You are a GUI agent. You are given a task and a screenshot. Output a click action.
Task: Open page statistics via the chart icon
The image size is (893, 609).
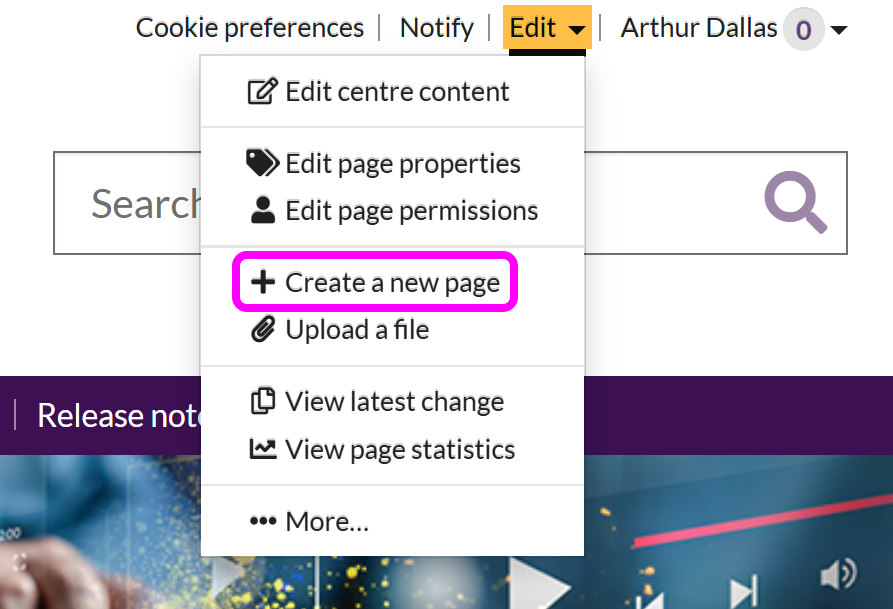(262, 449)
